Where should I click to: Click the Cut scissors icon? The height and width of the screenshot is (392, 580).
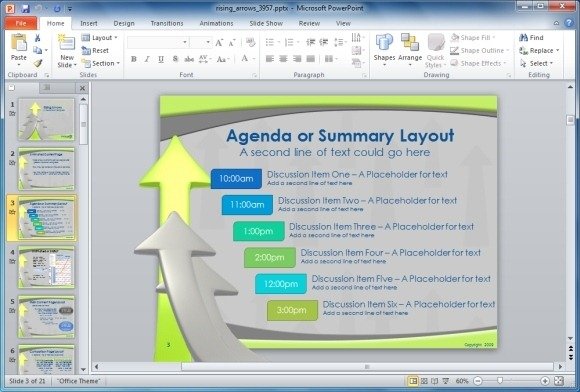pos(37,38)
